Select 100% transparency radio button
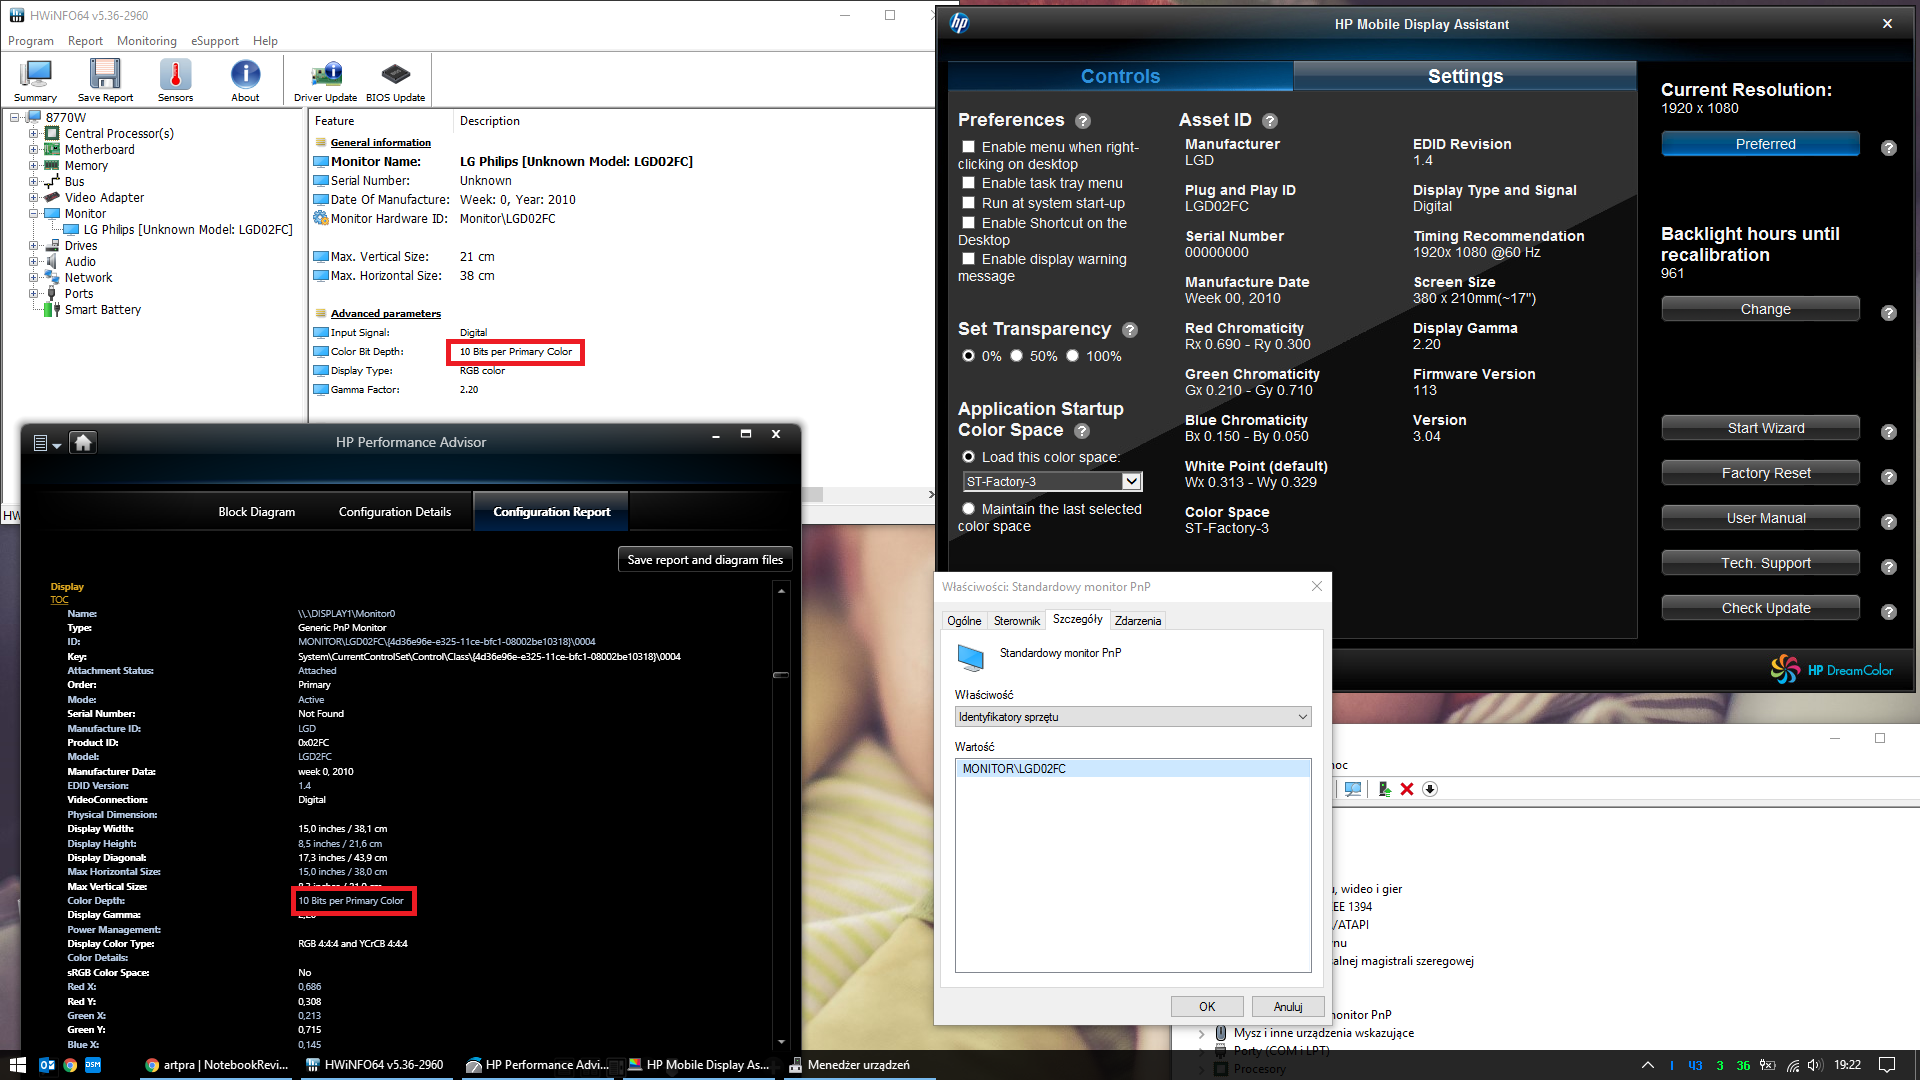 point(1072,356)
